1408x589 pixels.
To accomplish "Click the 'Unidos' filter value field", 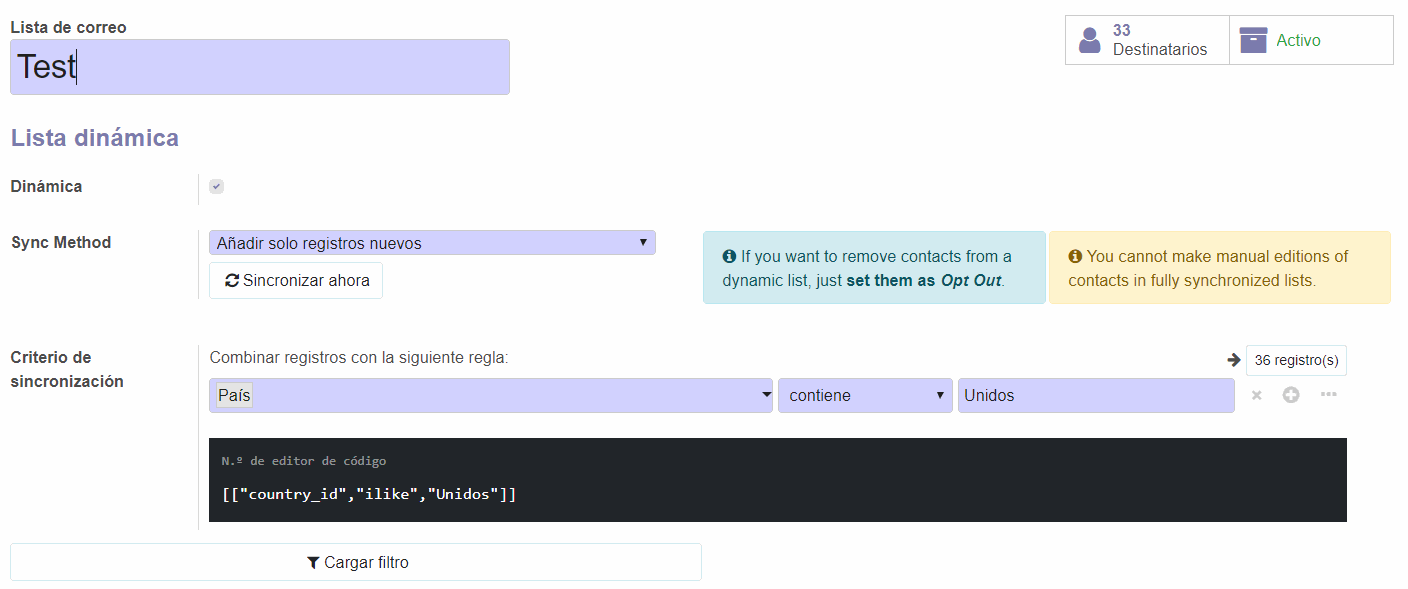I will tap(1095, 395).
